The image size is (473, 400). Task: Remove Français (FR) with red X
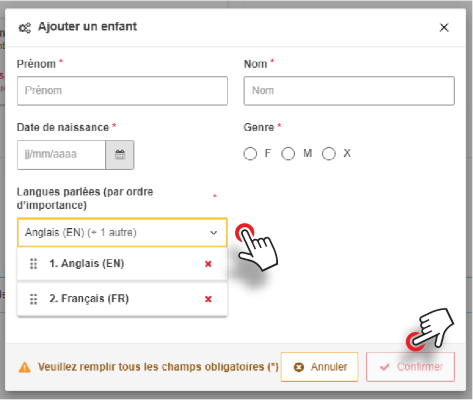click(x=208, y=299)
